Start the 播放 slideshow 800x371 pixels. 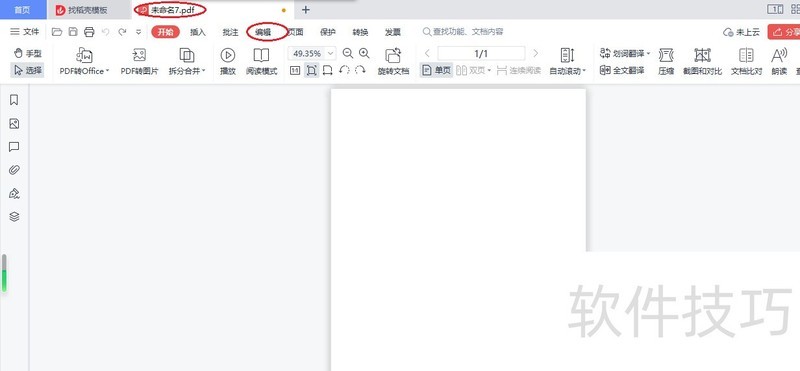click(228, 61)
